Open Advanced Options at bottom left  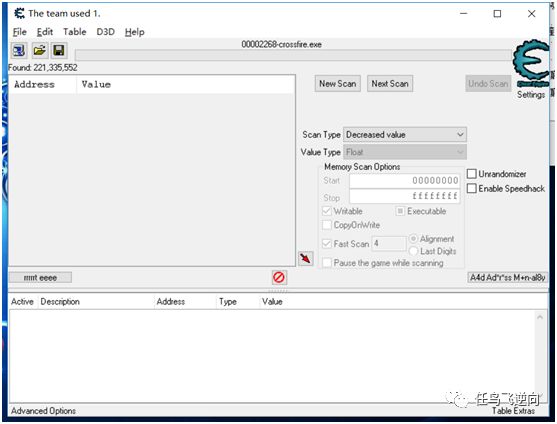43,411
